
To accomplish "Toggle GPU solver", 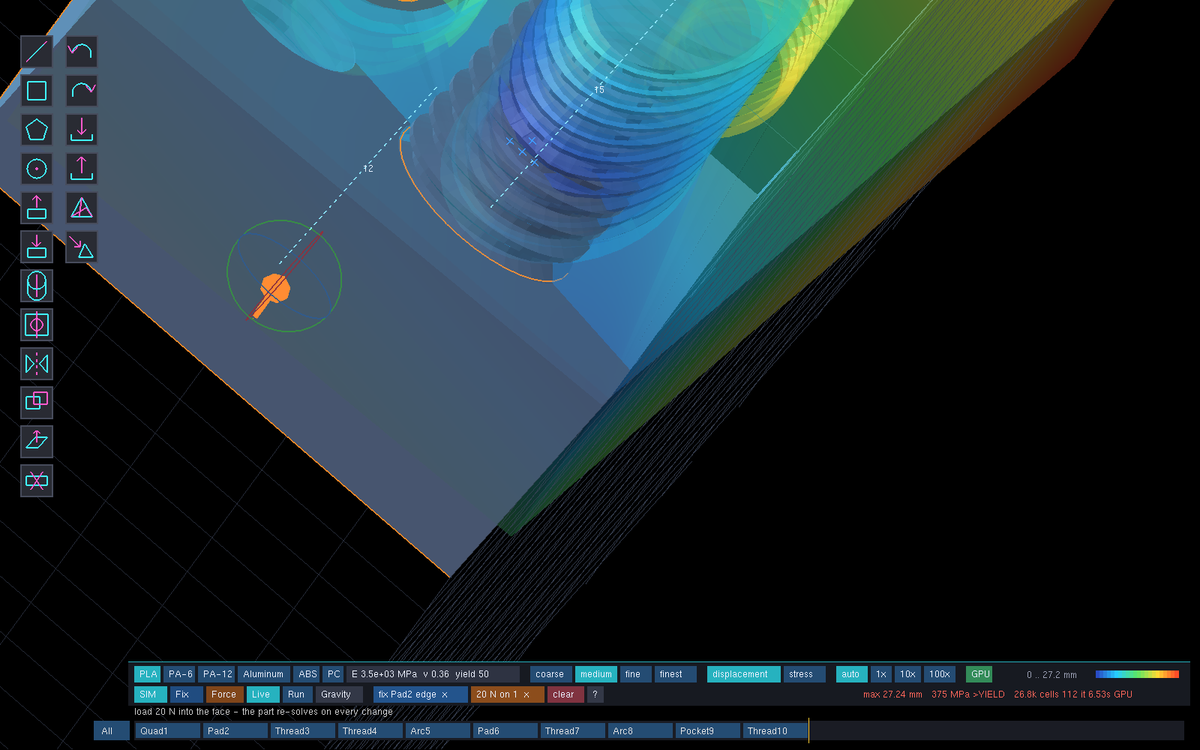I will pyautogui.click(x=979, y=674).
